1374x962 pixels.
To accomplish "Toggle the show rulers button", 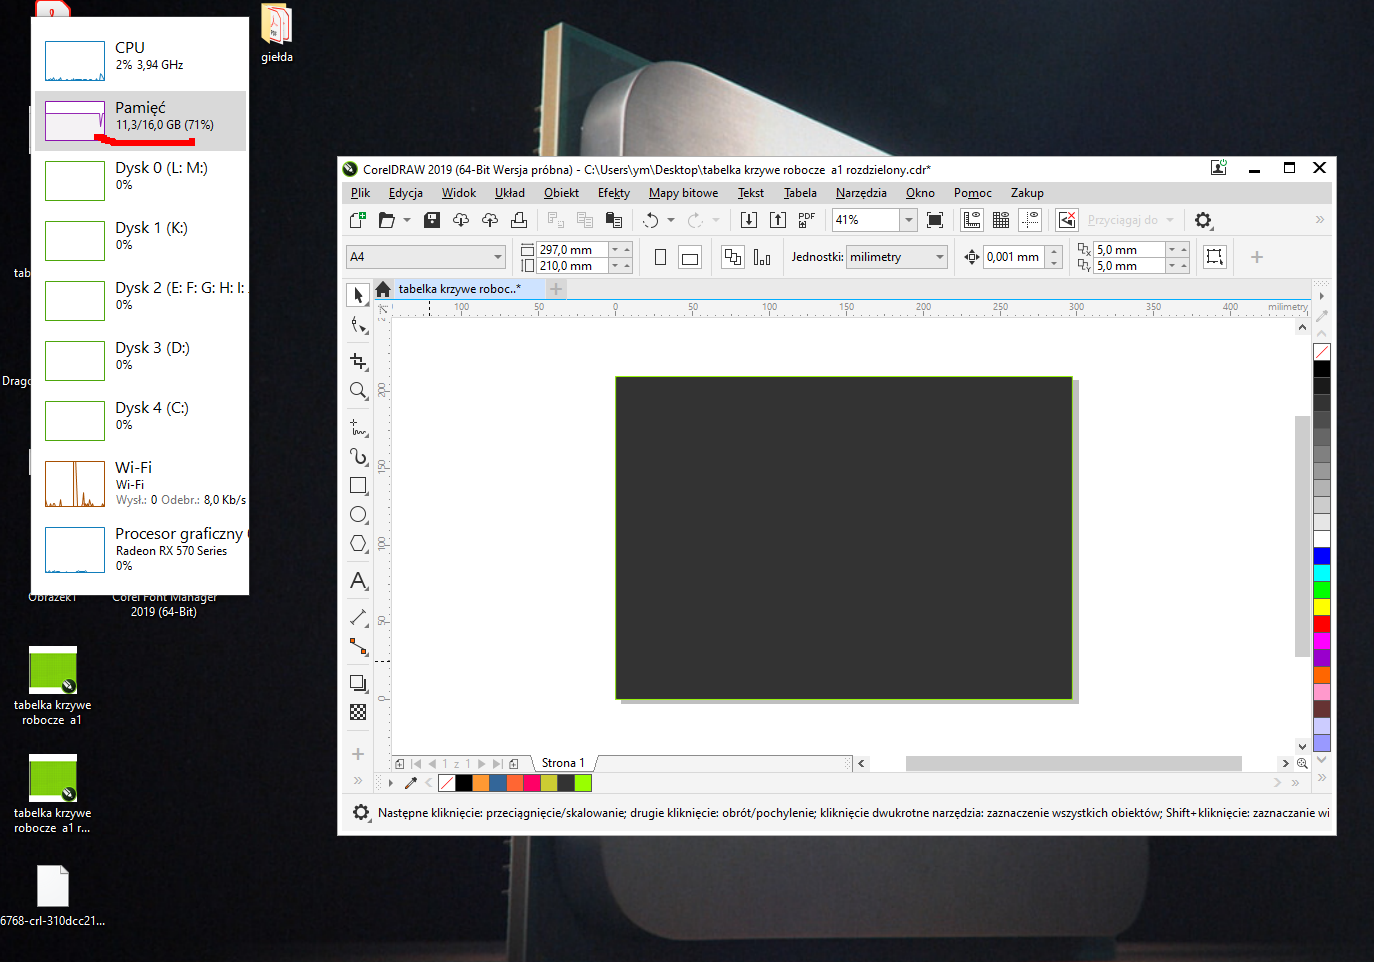I will (972, 220).
